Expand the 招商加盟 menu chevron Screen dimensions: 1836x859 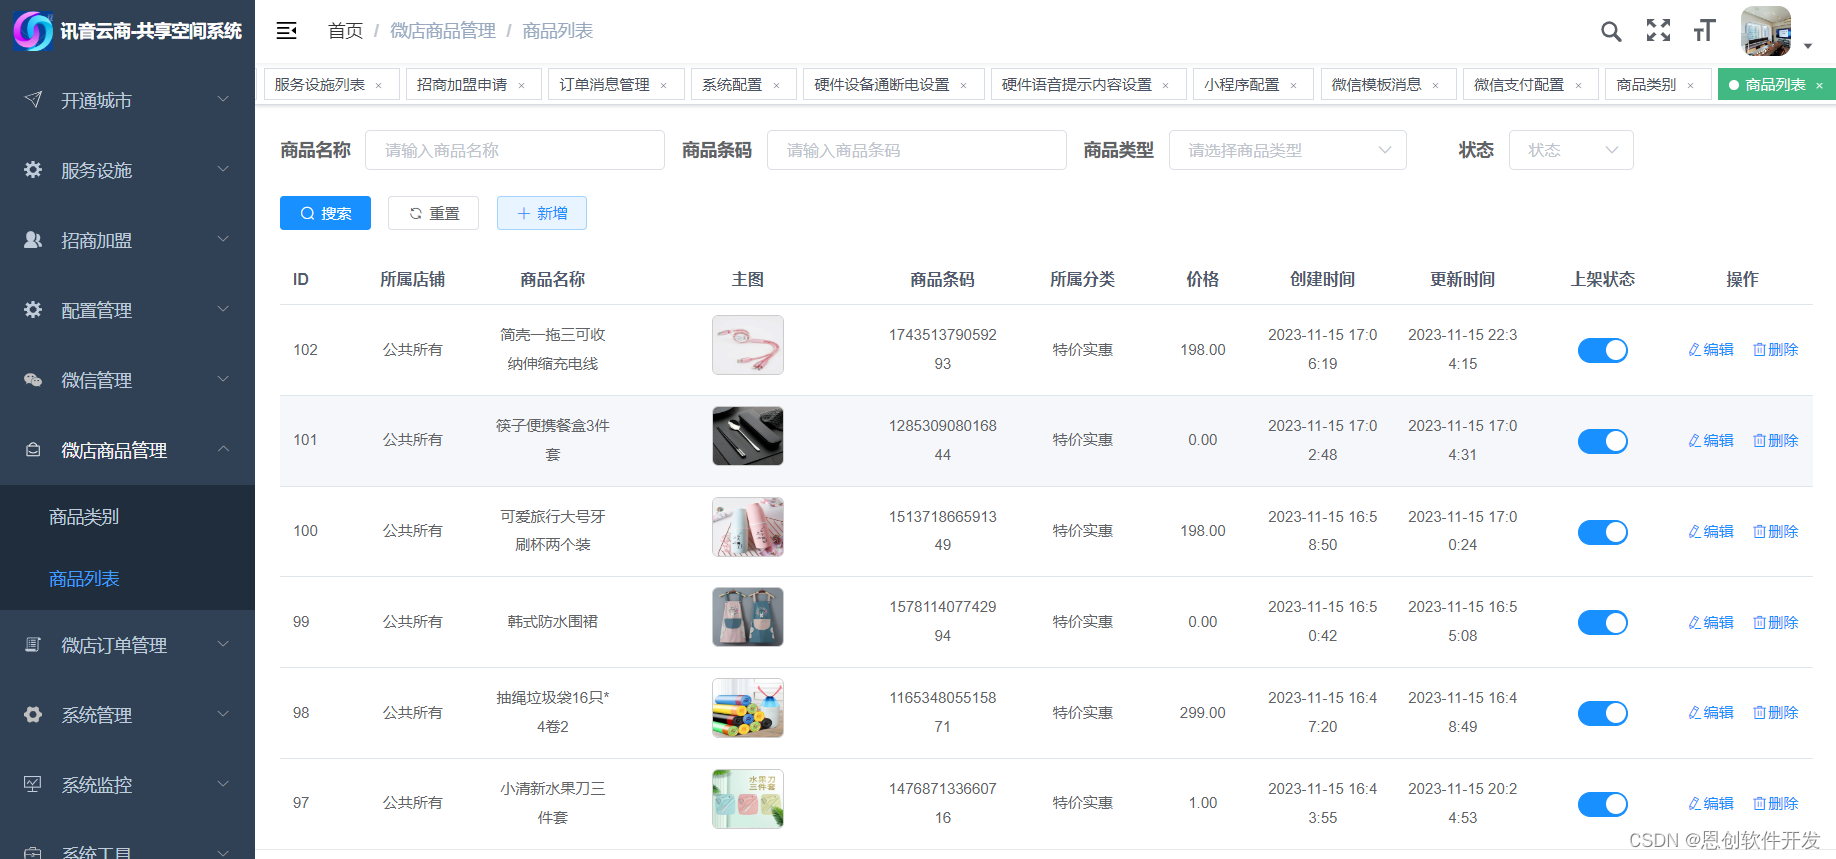(223, 239)
